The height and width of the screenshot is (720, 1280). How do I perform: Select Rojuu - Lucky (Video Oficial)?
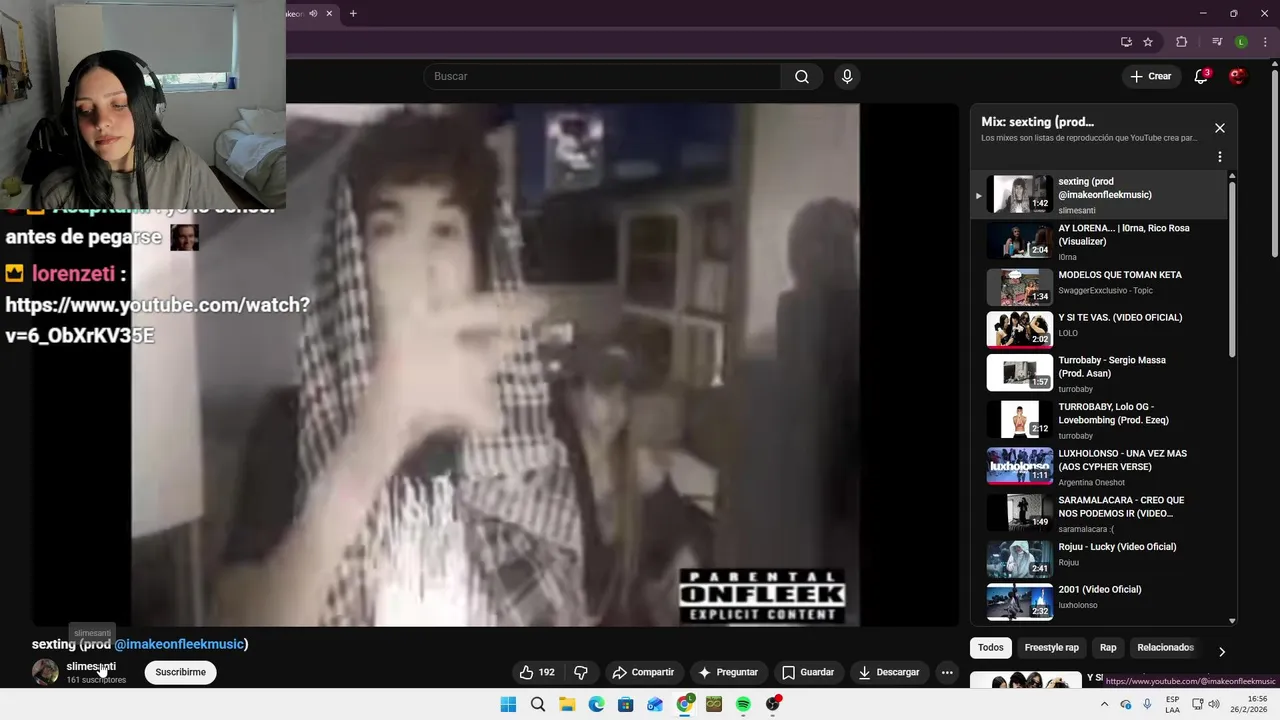click(1100, 559)
